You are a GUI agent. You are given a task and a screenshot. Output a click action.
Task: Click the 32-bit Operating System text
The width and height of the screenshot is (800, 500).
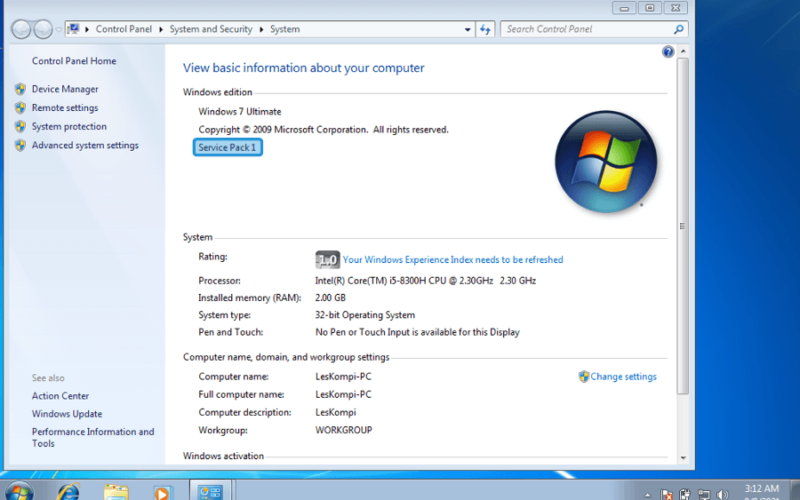tap(365, 315)
